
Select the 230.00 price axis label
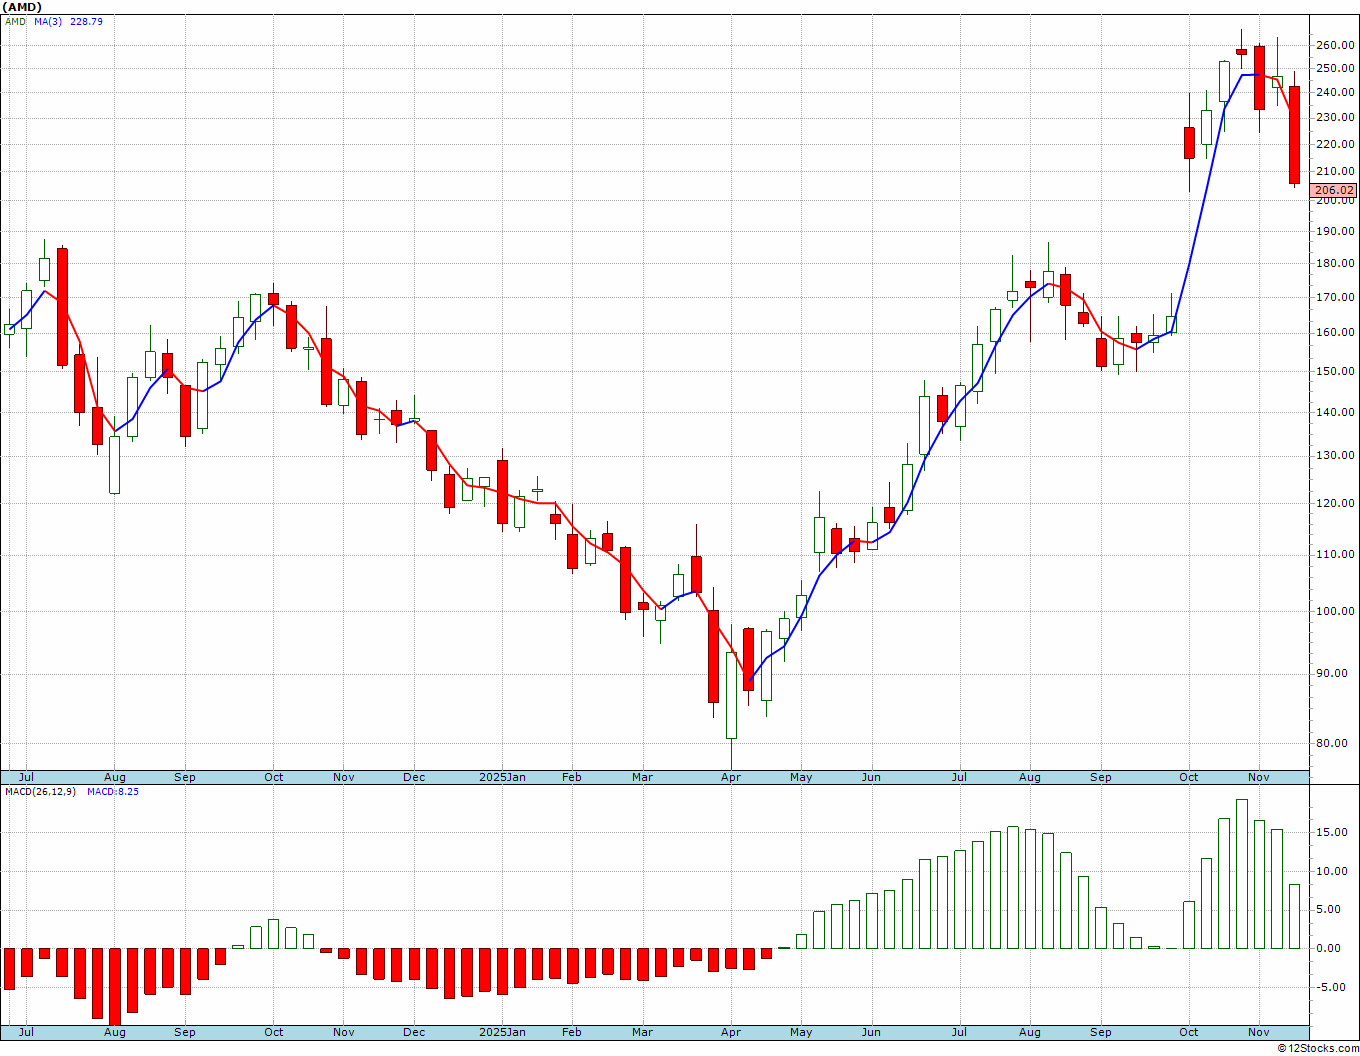click(1335, 118)
